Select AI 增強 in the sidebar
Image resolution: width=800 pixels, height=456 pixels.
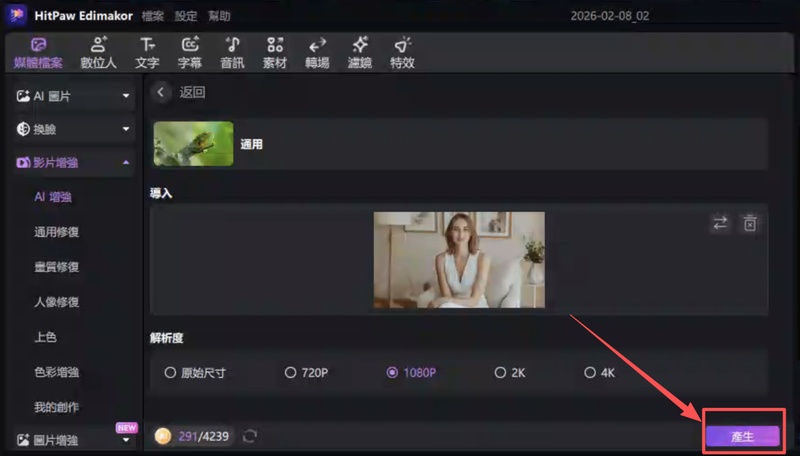53,197
